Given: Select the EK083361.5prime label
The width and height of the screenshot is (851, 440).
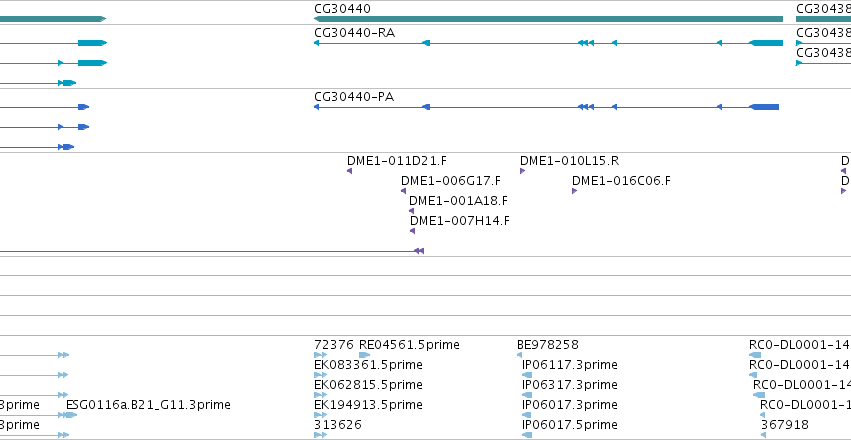Looking at the screenshot, I should 369,365.
